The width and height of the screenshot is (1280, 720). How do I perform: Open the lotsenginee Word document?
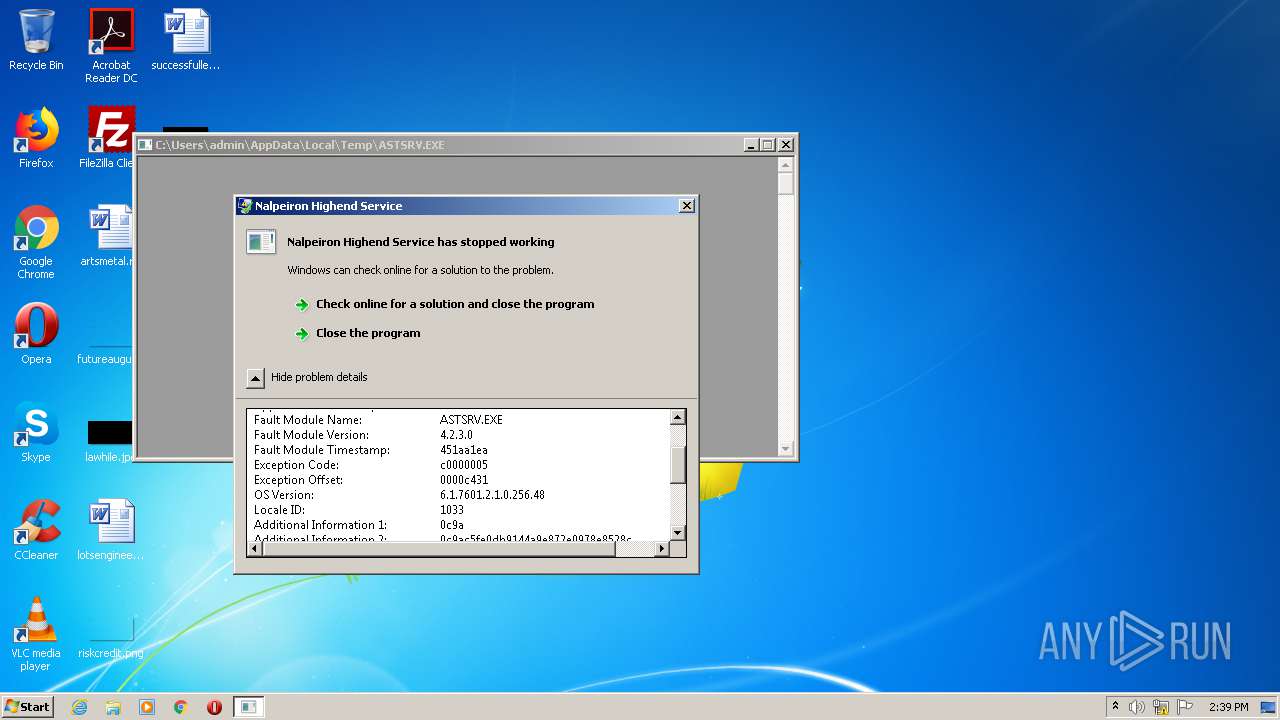[110, 530]
